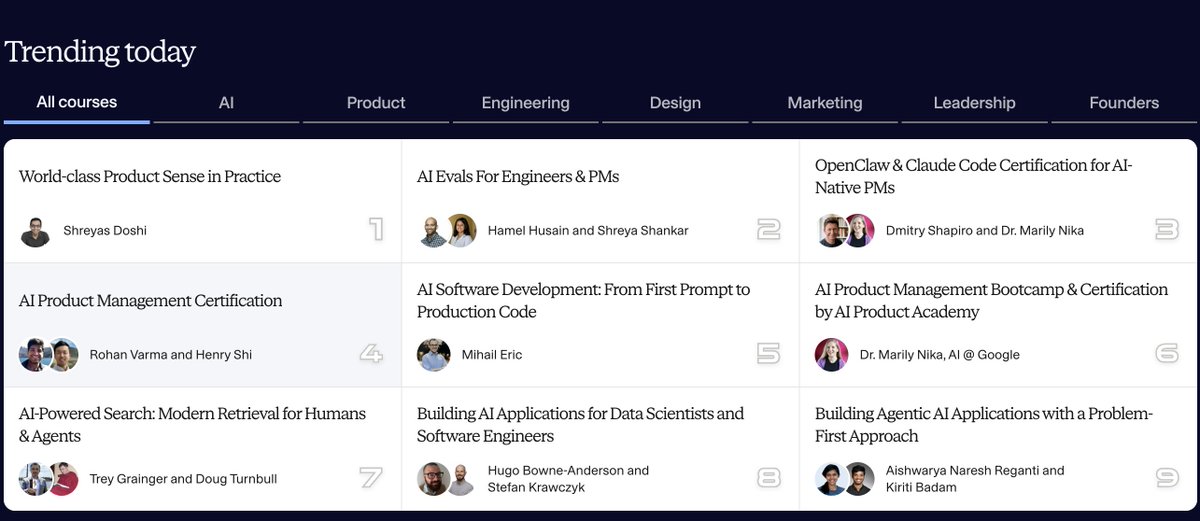
Task: Open OpenClaw & Claude Code Certification course
Action: tap(974, 176)
